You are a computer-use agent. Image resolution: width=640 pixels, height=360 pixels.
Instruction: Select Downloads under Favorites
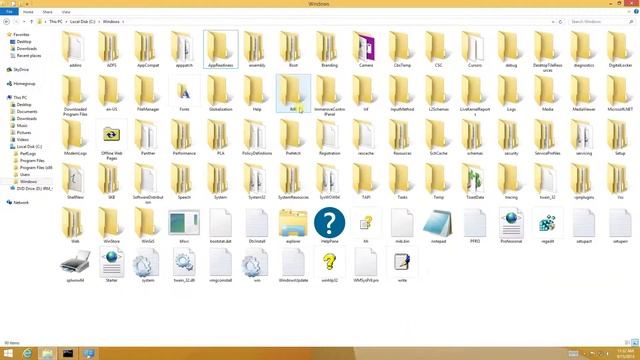[x=27, y=49]
